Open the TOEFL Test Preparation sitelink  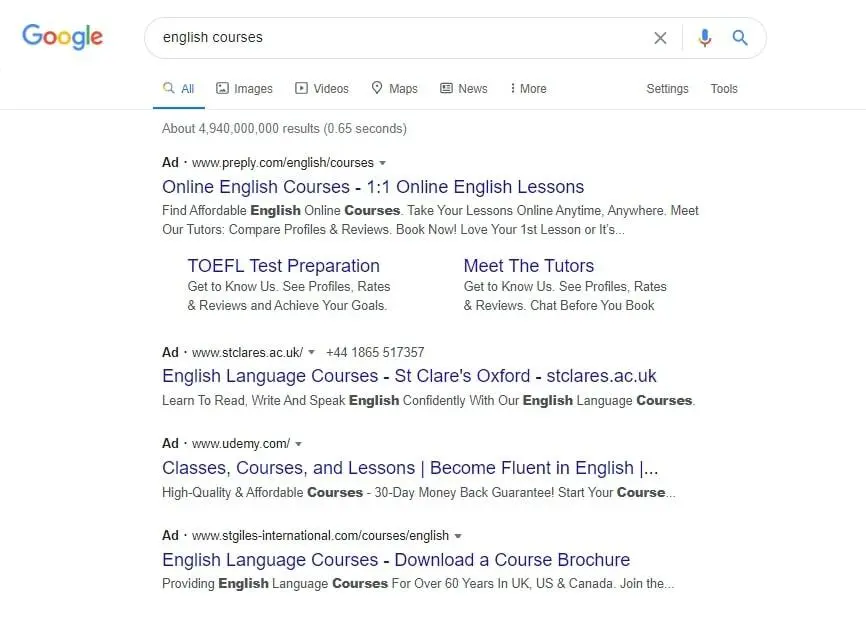(283, 266)
